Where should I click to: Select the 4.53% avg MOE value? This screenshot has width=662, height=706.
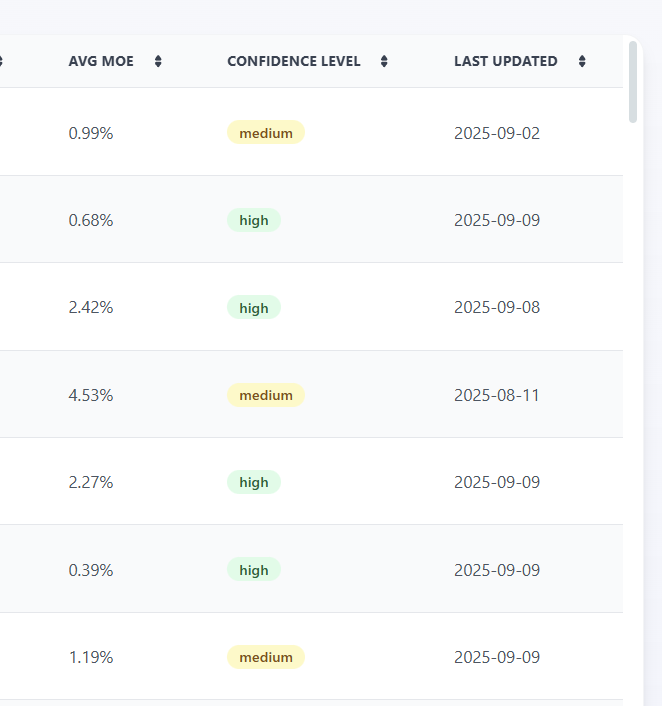(x=91, y=395)
